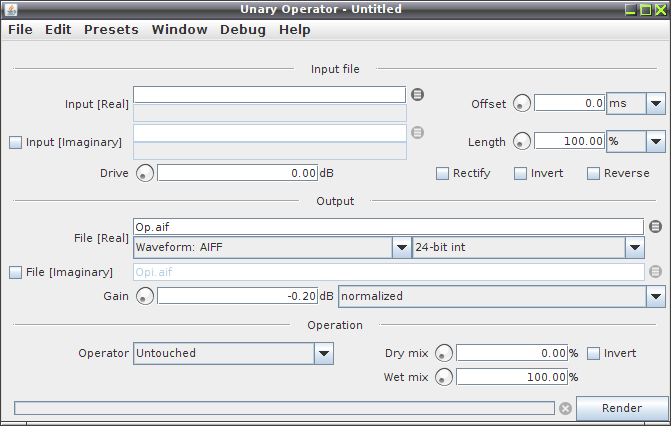Enable the File [Imaginary] checkbox

pyautogui.click(x=15, y=272)
